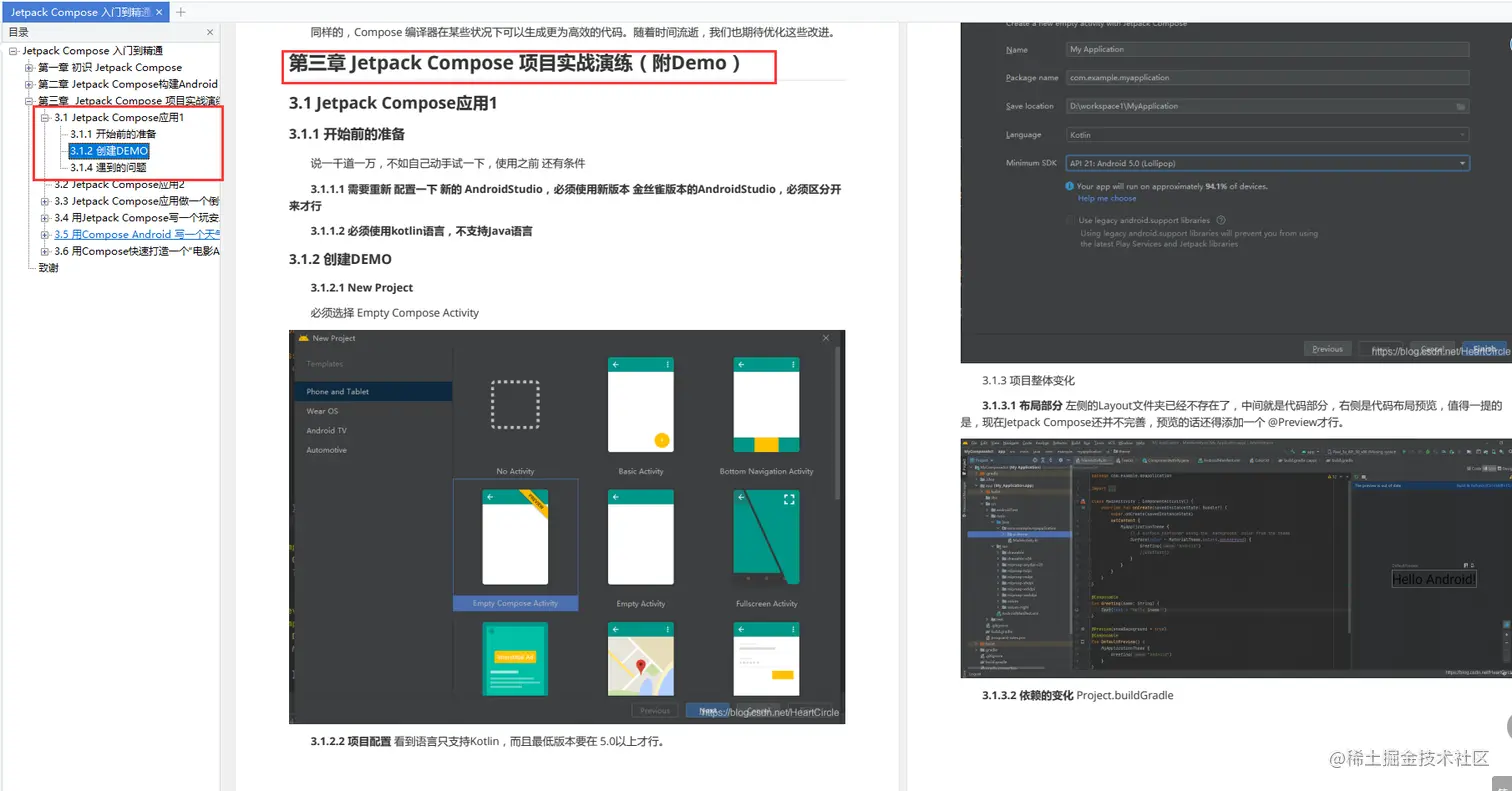Click Hello Android! preview in IDE image

click(x=1434, y=579)
